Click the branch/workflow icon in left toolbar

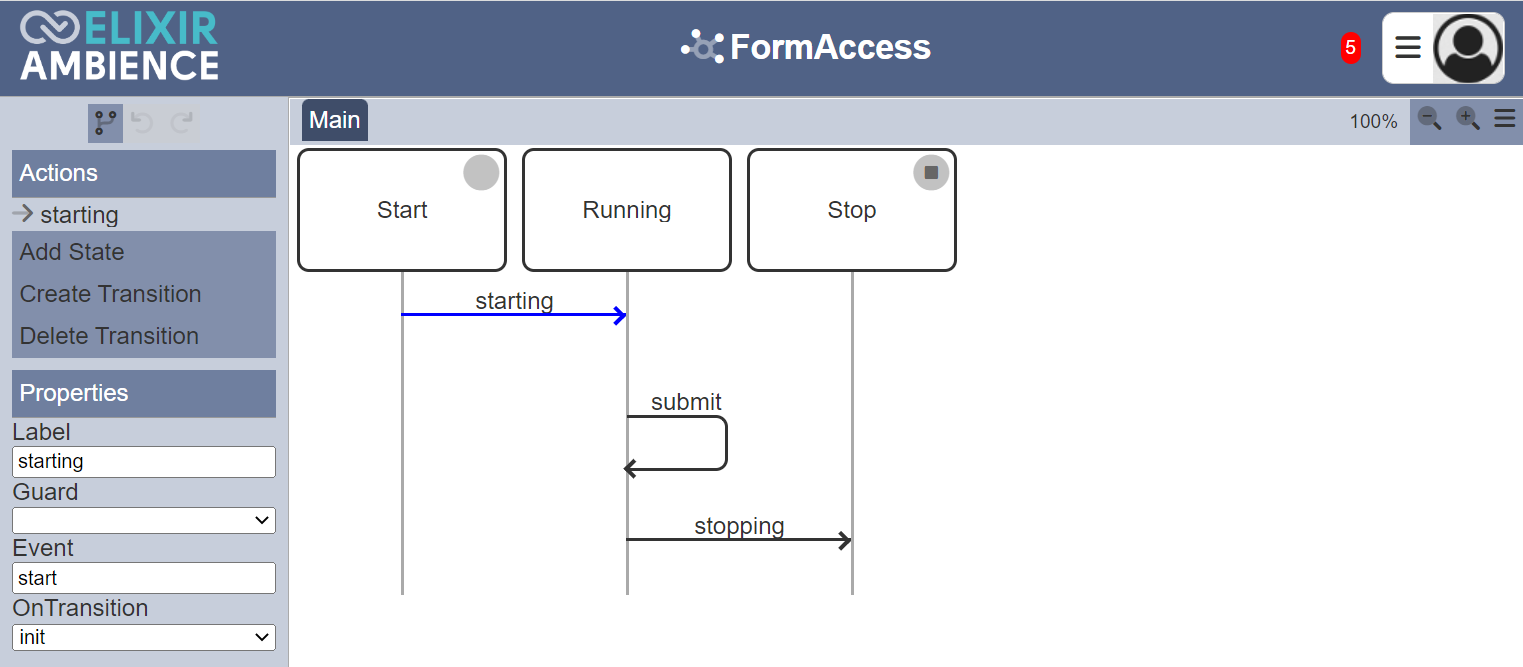coord(105,123)
